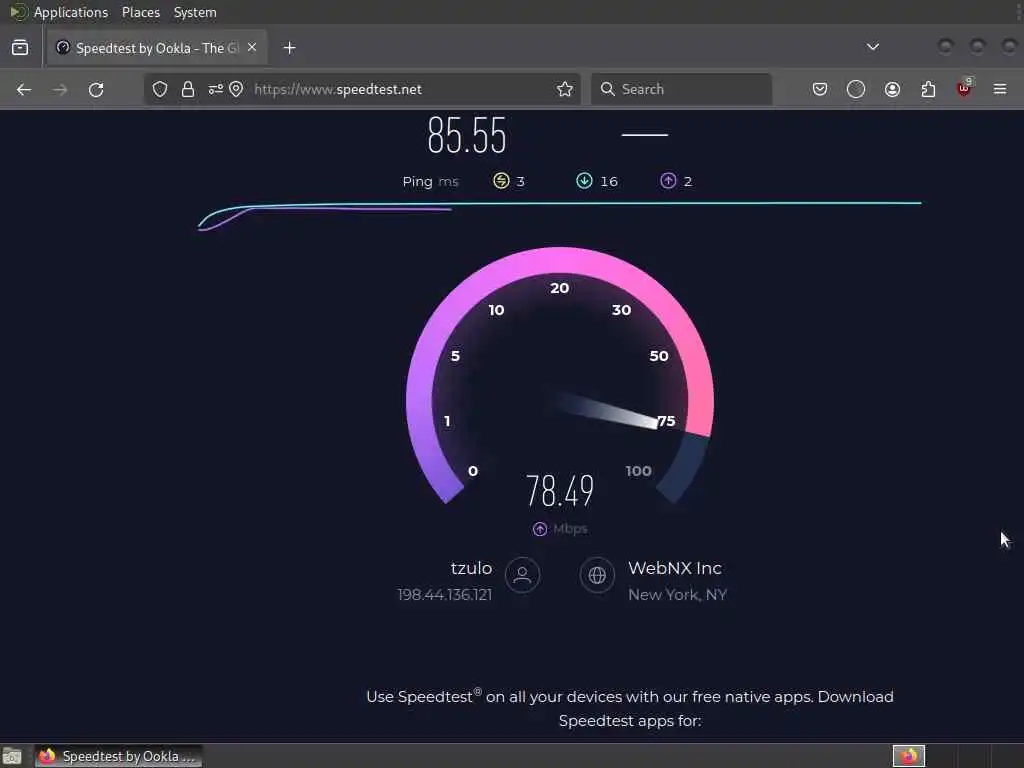Click the user profile circle icon
The image size is (1024, 768).
[522, 575]
